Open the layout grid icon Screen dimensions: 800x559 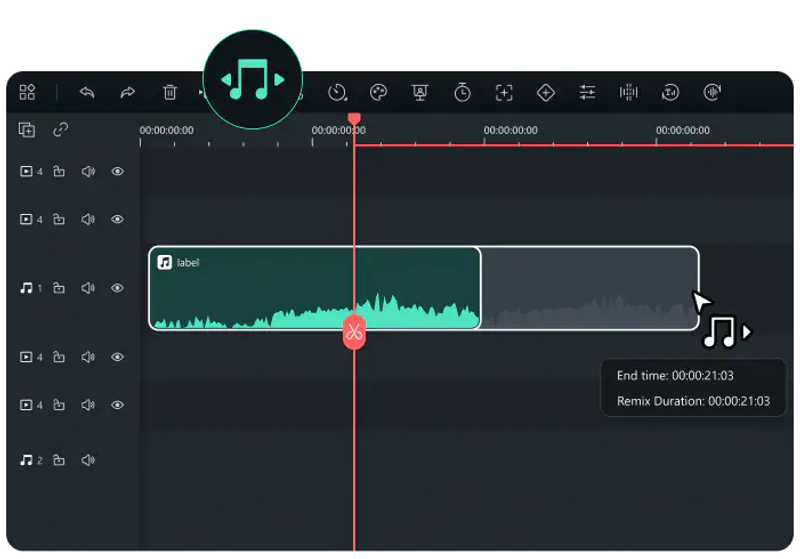pyautogui.click(x=27, y=92)
